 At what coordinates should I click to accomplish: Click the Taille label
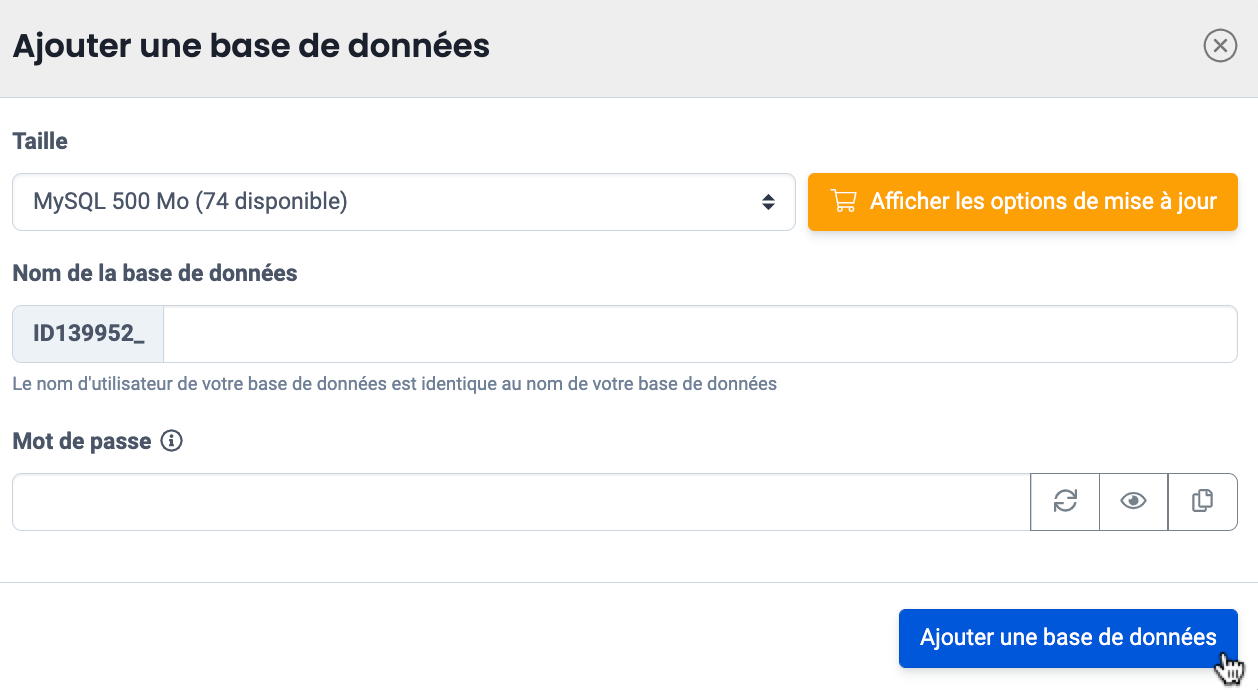tap(40, 141)
